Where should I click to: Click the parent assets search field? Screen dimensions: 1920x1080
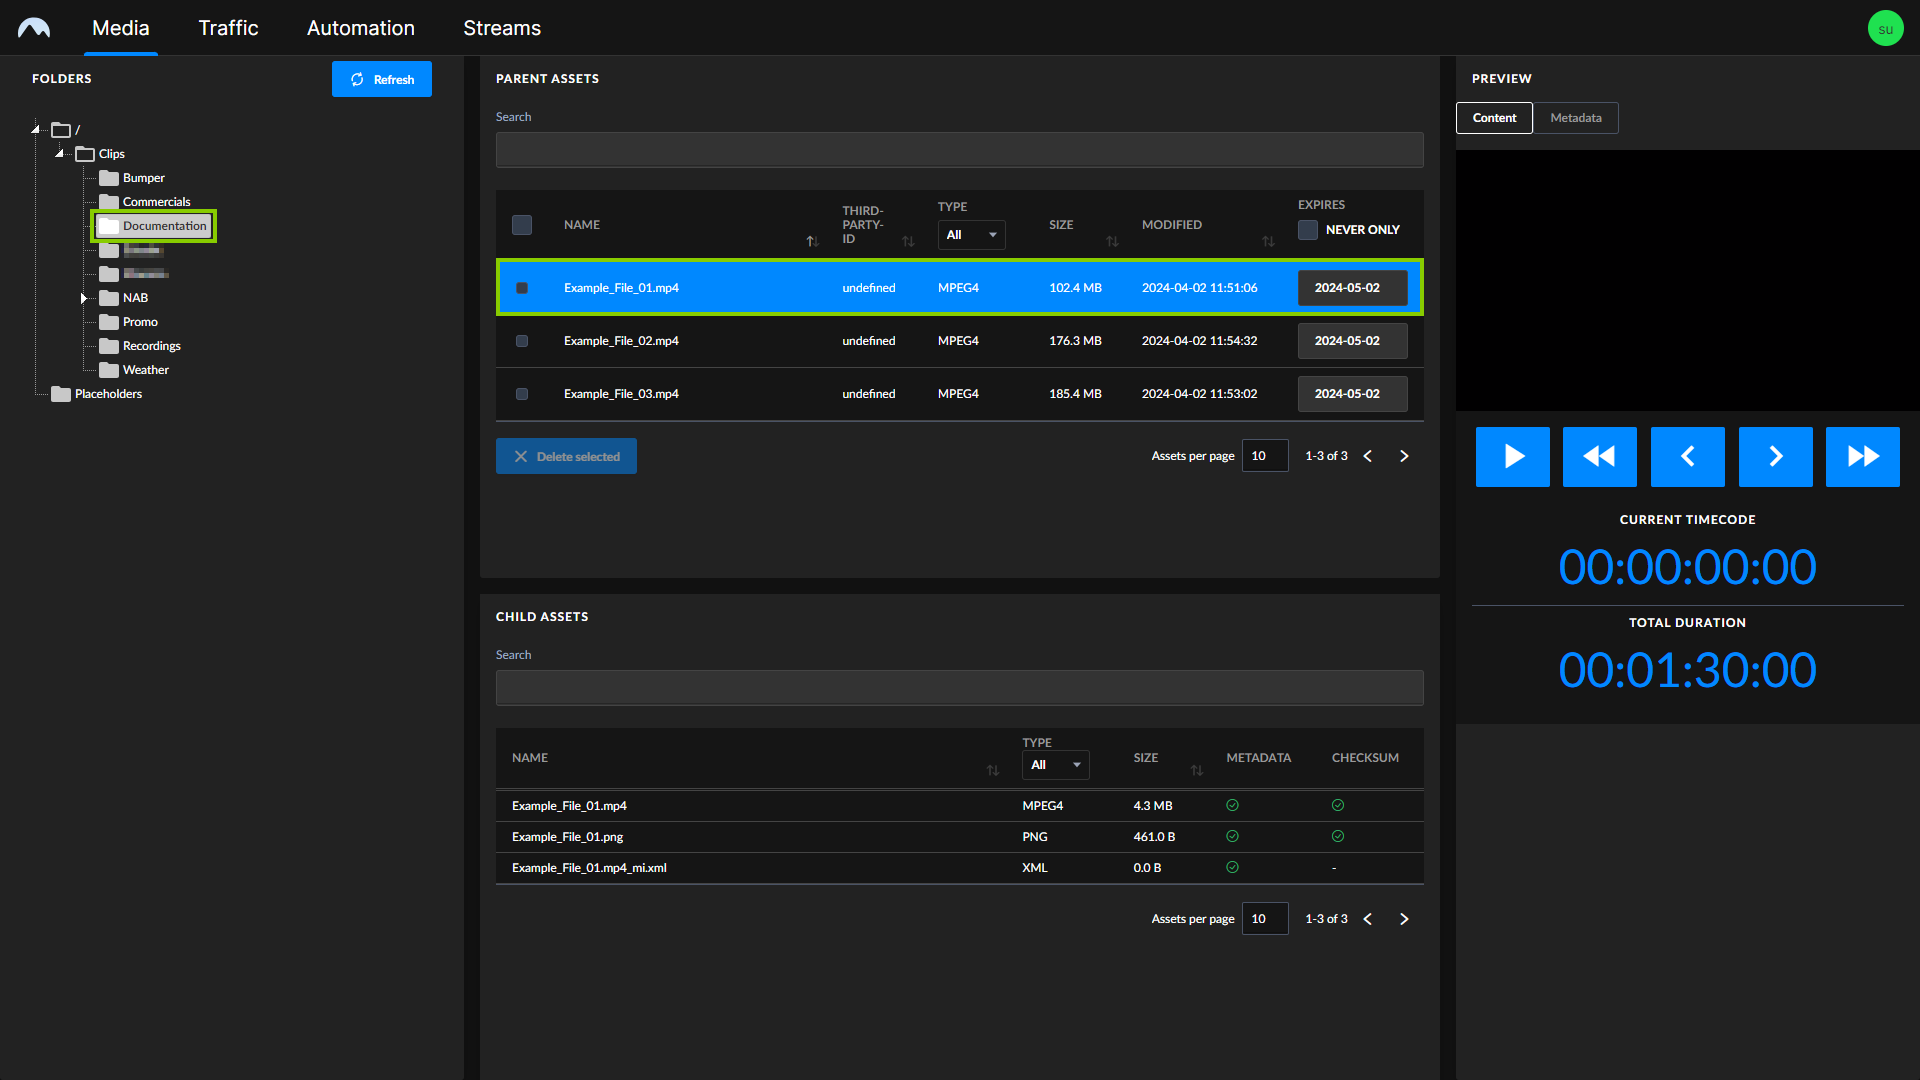tap(958, 149)
